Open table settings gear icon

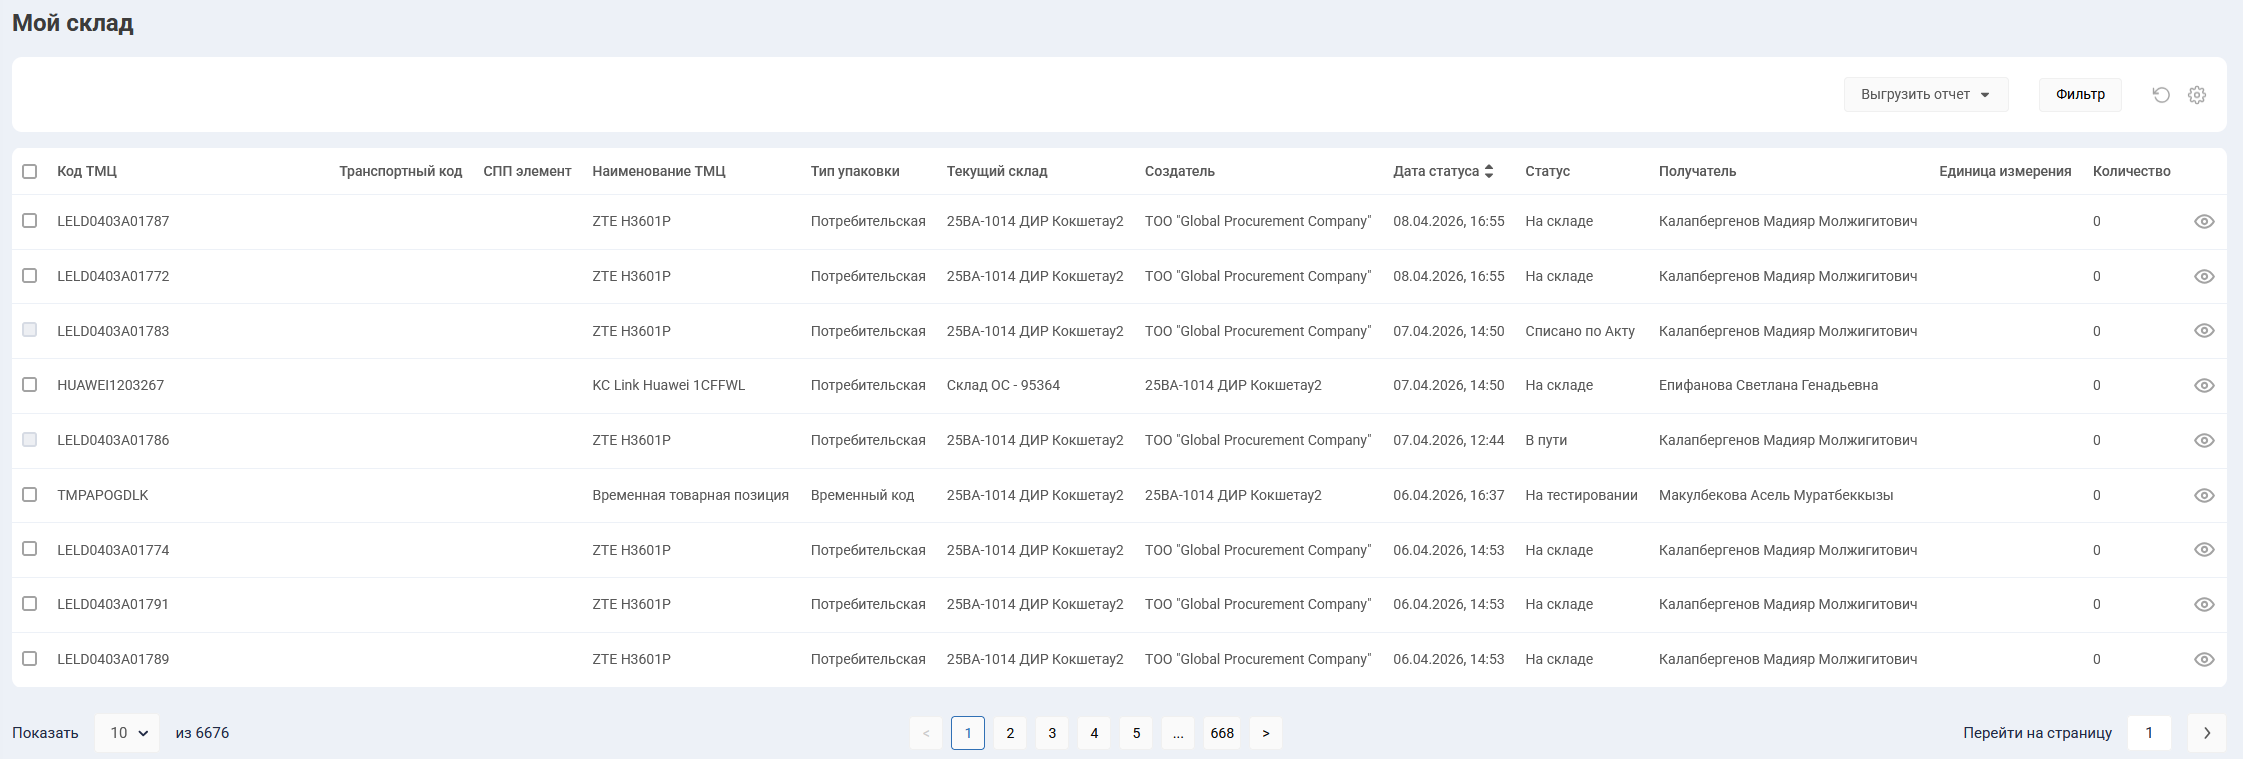(x=2197, y=95)
